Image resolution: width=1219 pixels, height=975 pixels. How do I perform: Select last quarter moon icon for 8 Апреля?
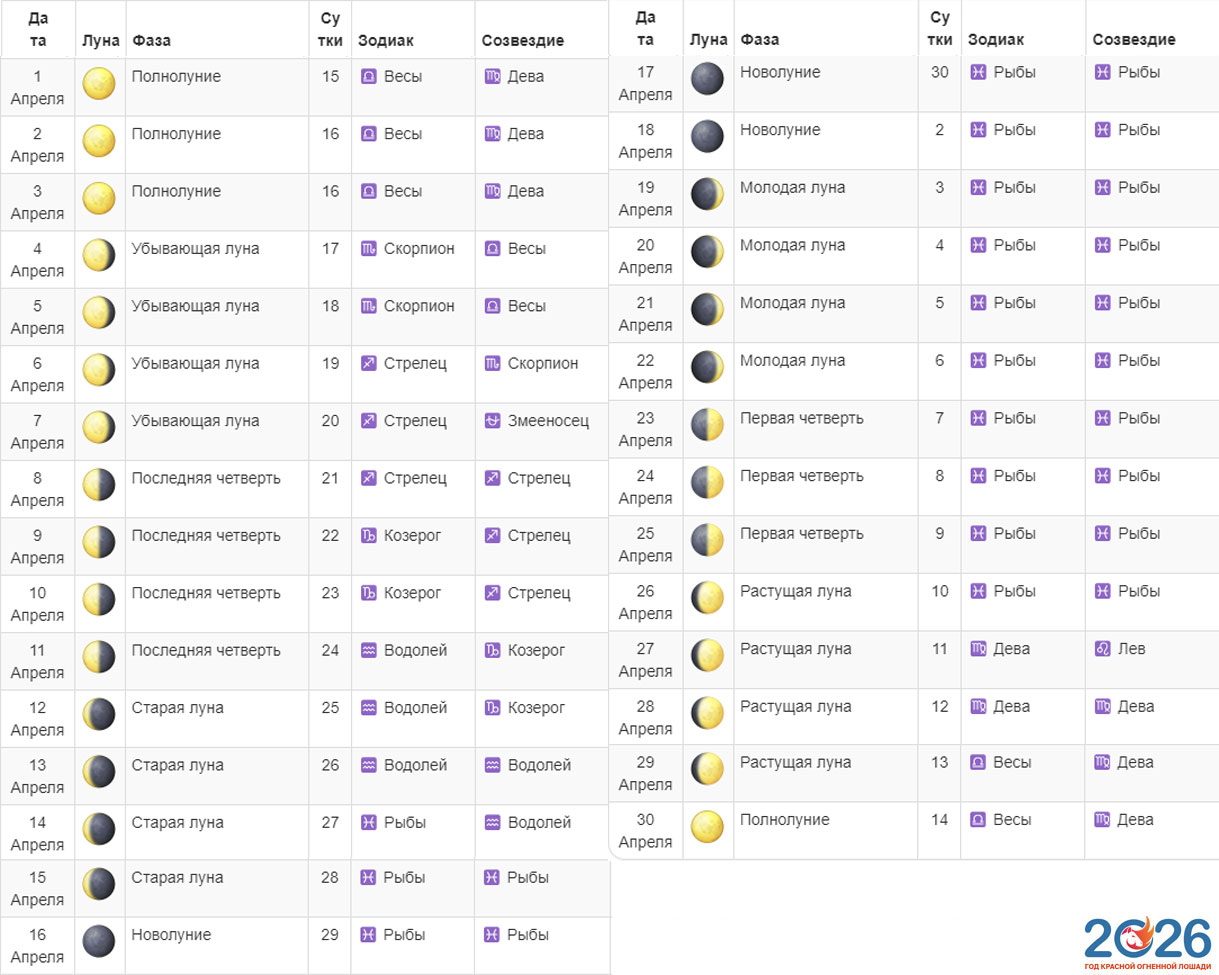(x=99, y=485)
